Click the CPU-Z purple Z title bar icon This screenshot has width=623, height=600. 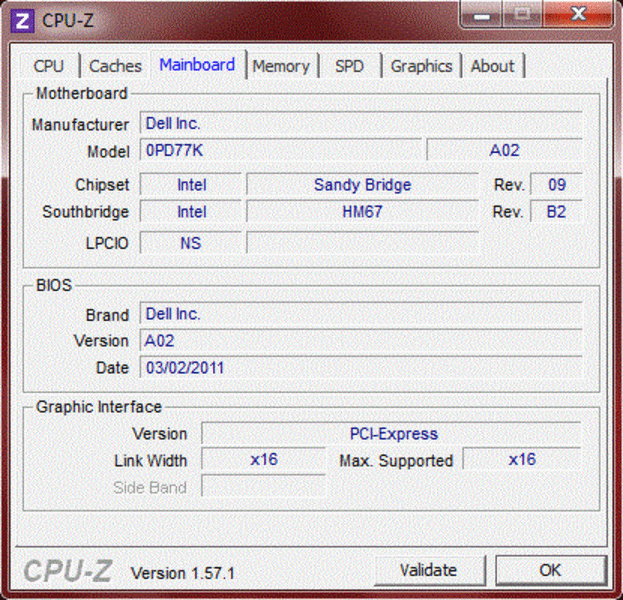tap(22, 20)
